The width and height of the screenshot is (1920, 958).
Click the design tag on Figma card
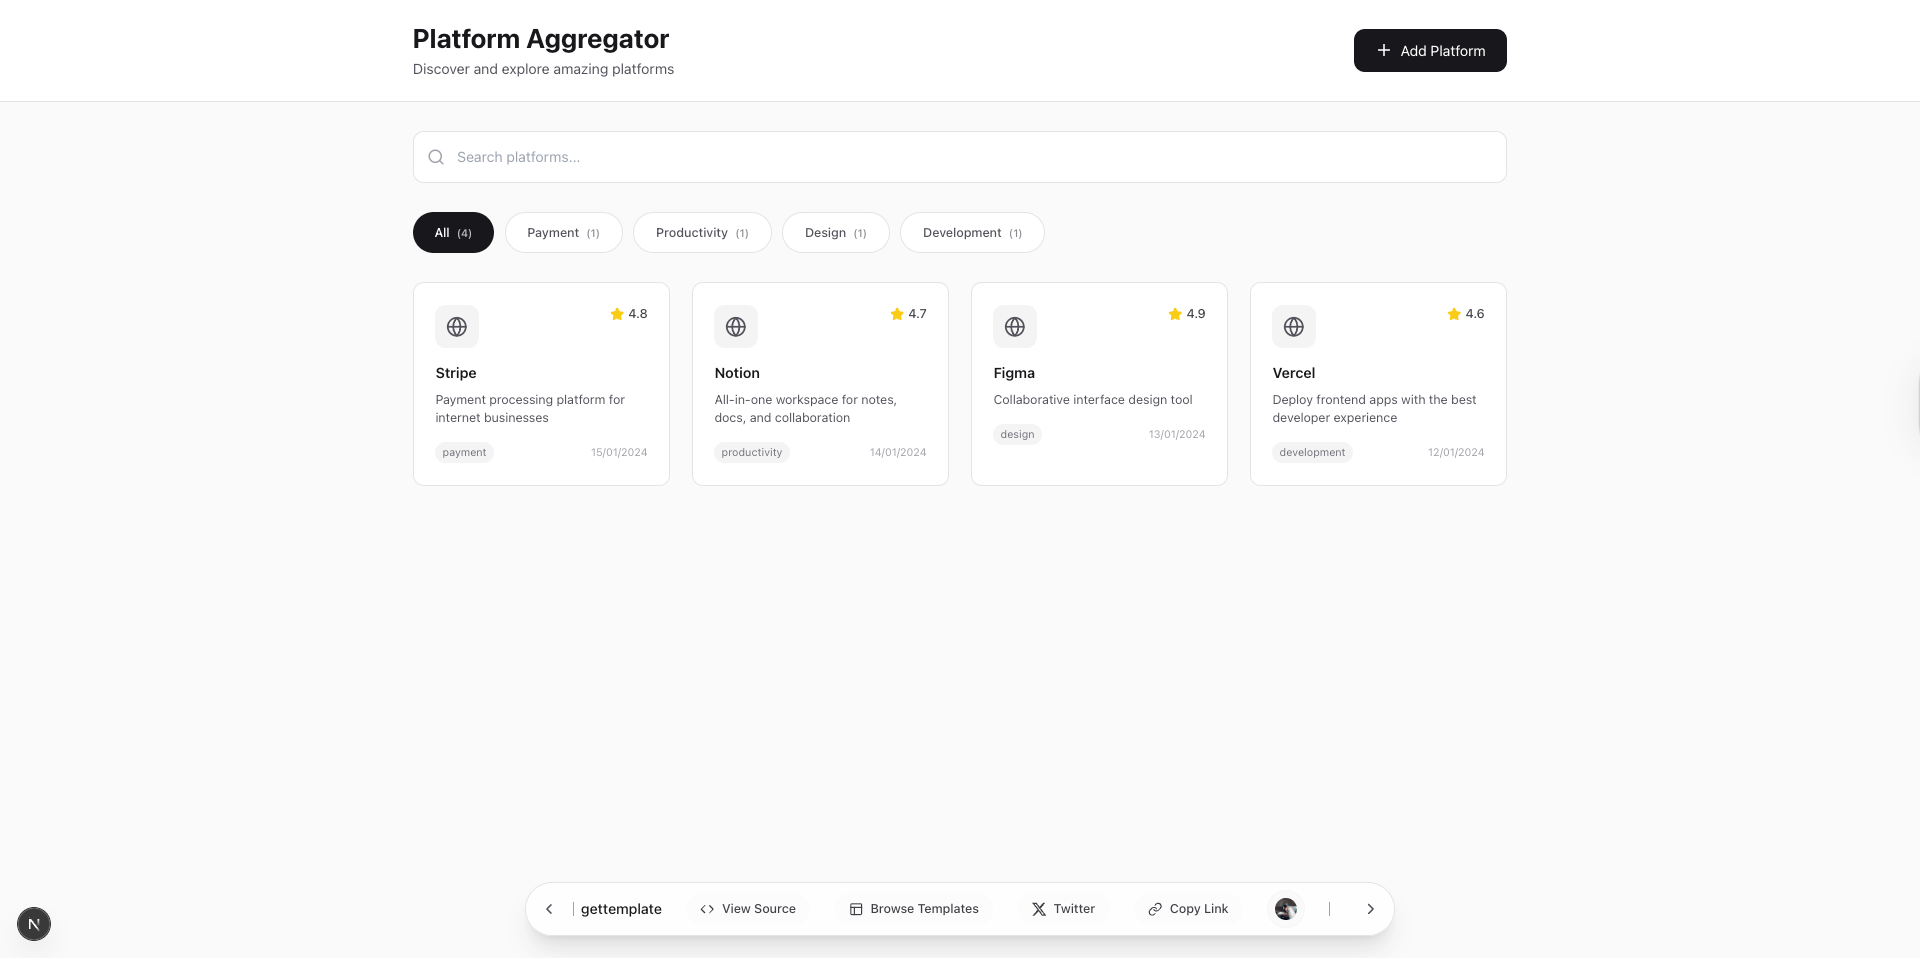tap(1017, 435)
